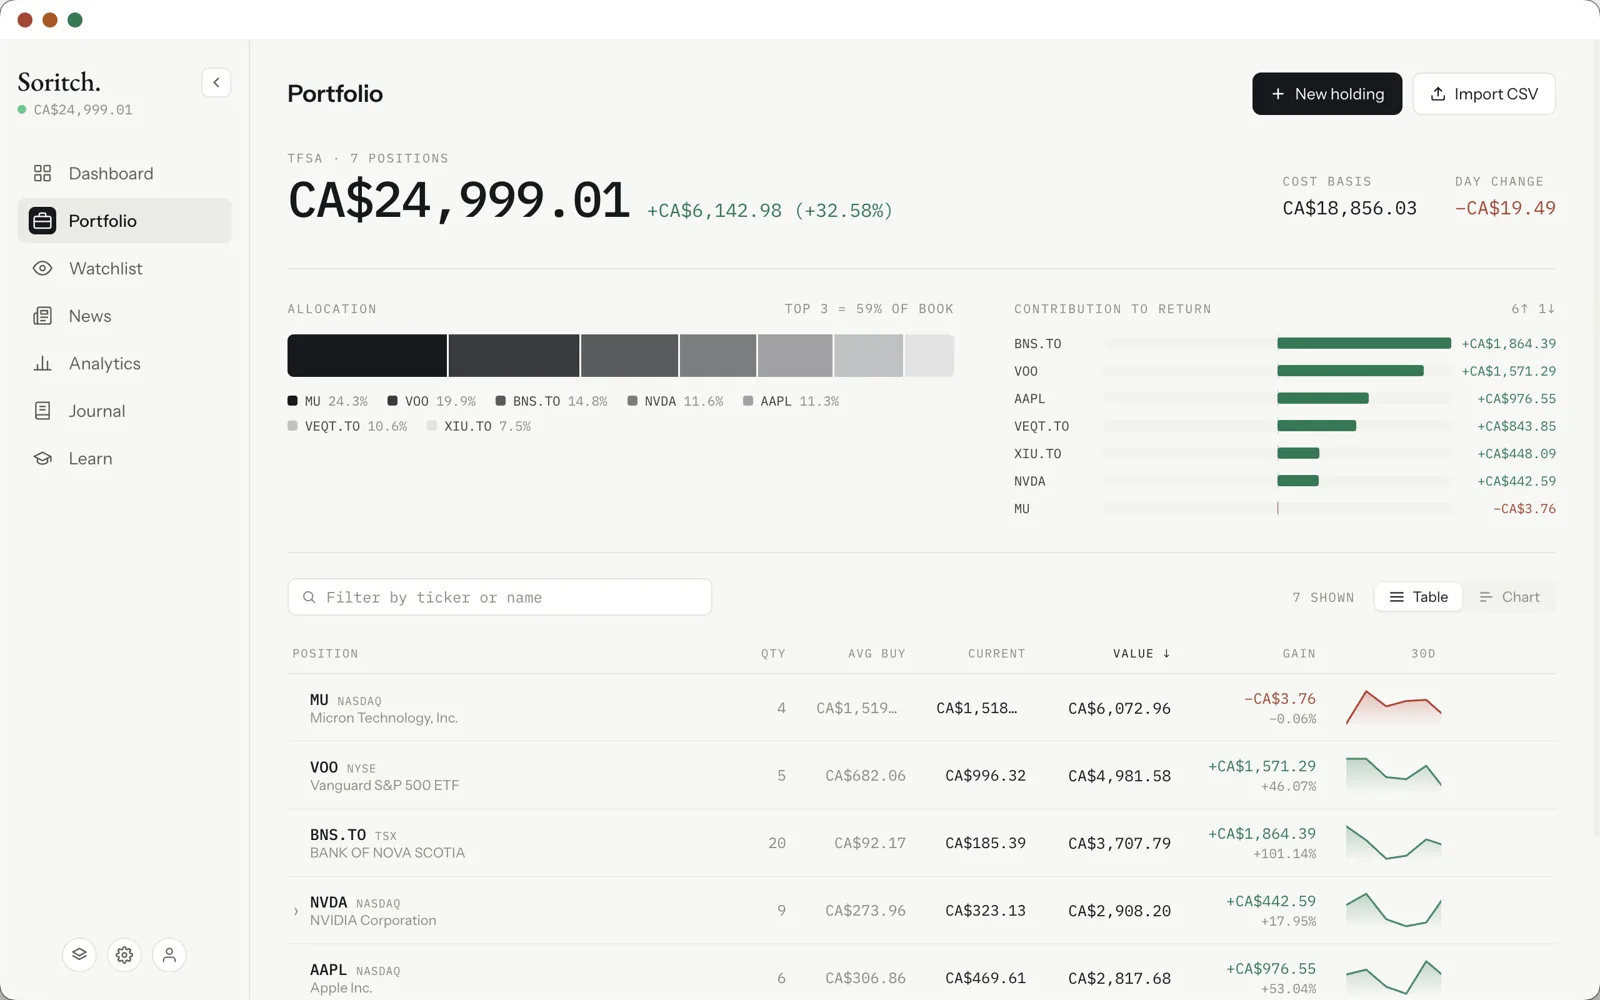Click the MU 30-day sparkline
Screen dimensions: 1600x1000
[x=1393, y=707]
